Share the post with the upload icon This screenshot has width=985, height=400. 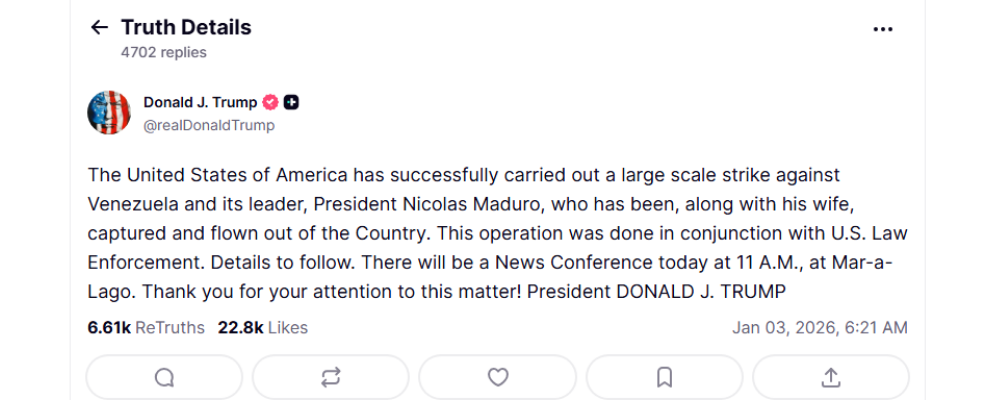click(x=830, y=377)
